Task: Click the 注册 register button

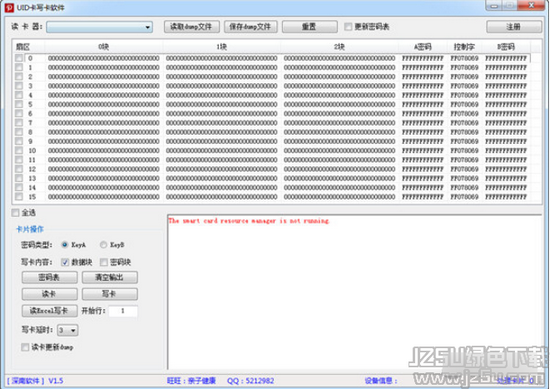Action: [514, 27]
